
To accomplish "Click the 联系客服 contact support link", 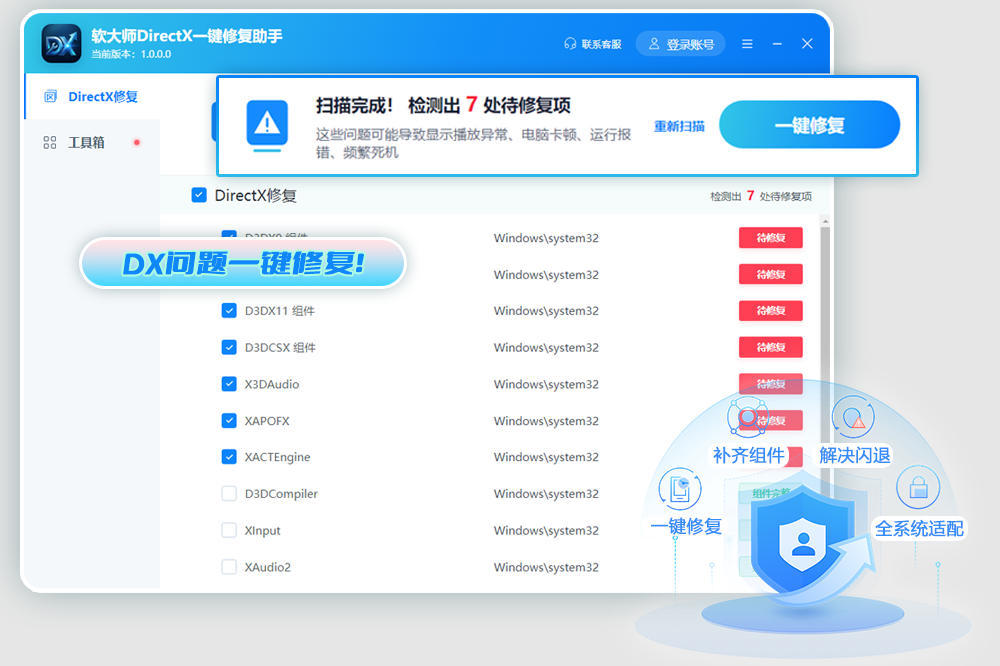I will (593, 43).
